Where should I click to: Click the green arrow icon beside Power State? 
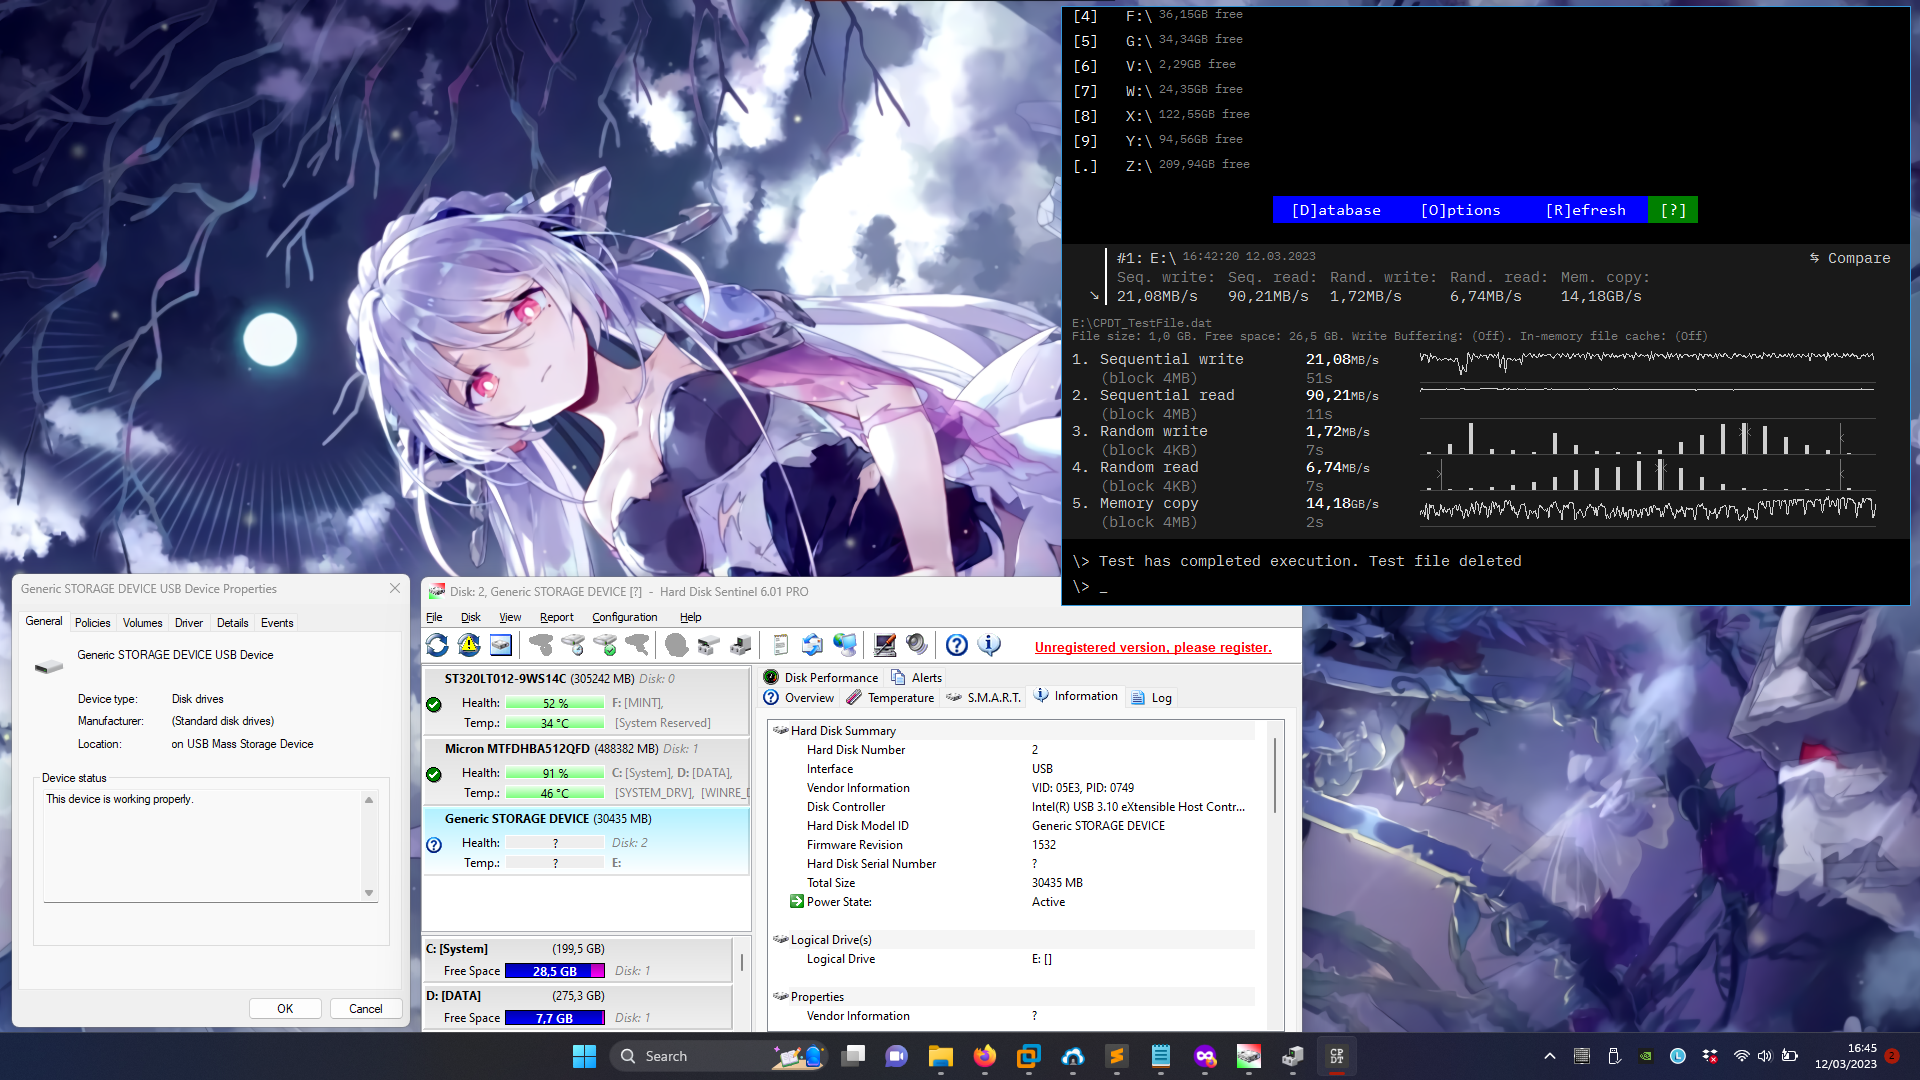797,901
